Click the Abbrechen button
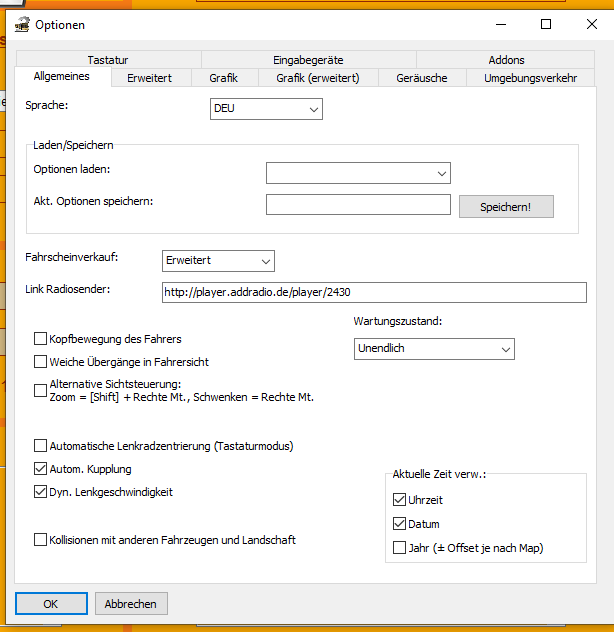Screen dimensions: 614x632 131,604
